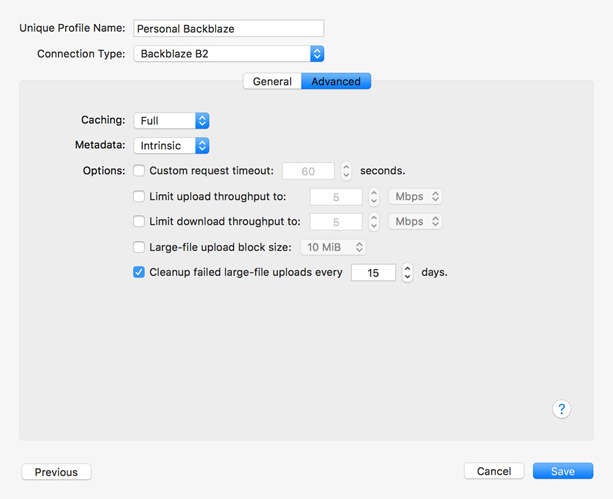The image size is (613, 499).
Task: Click the download throughput value field
Action: coord(336,222)
